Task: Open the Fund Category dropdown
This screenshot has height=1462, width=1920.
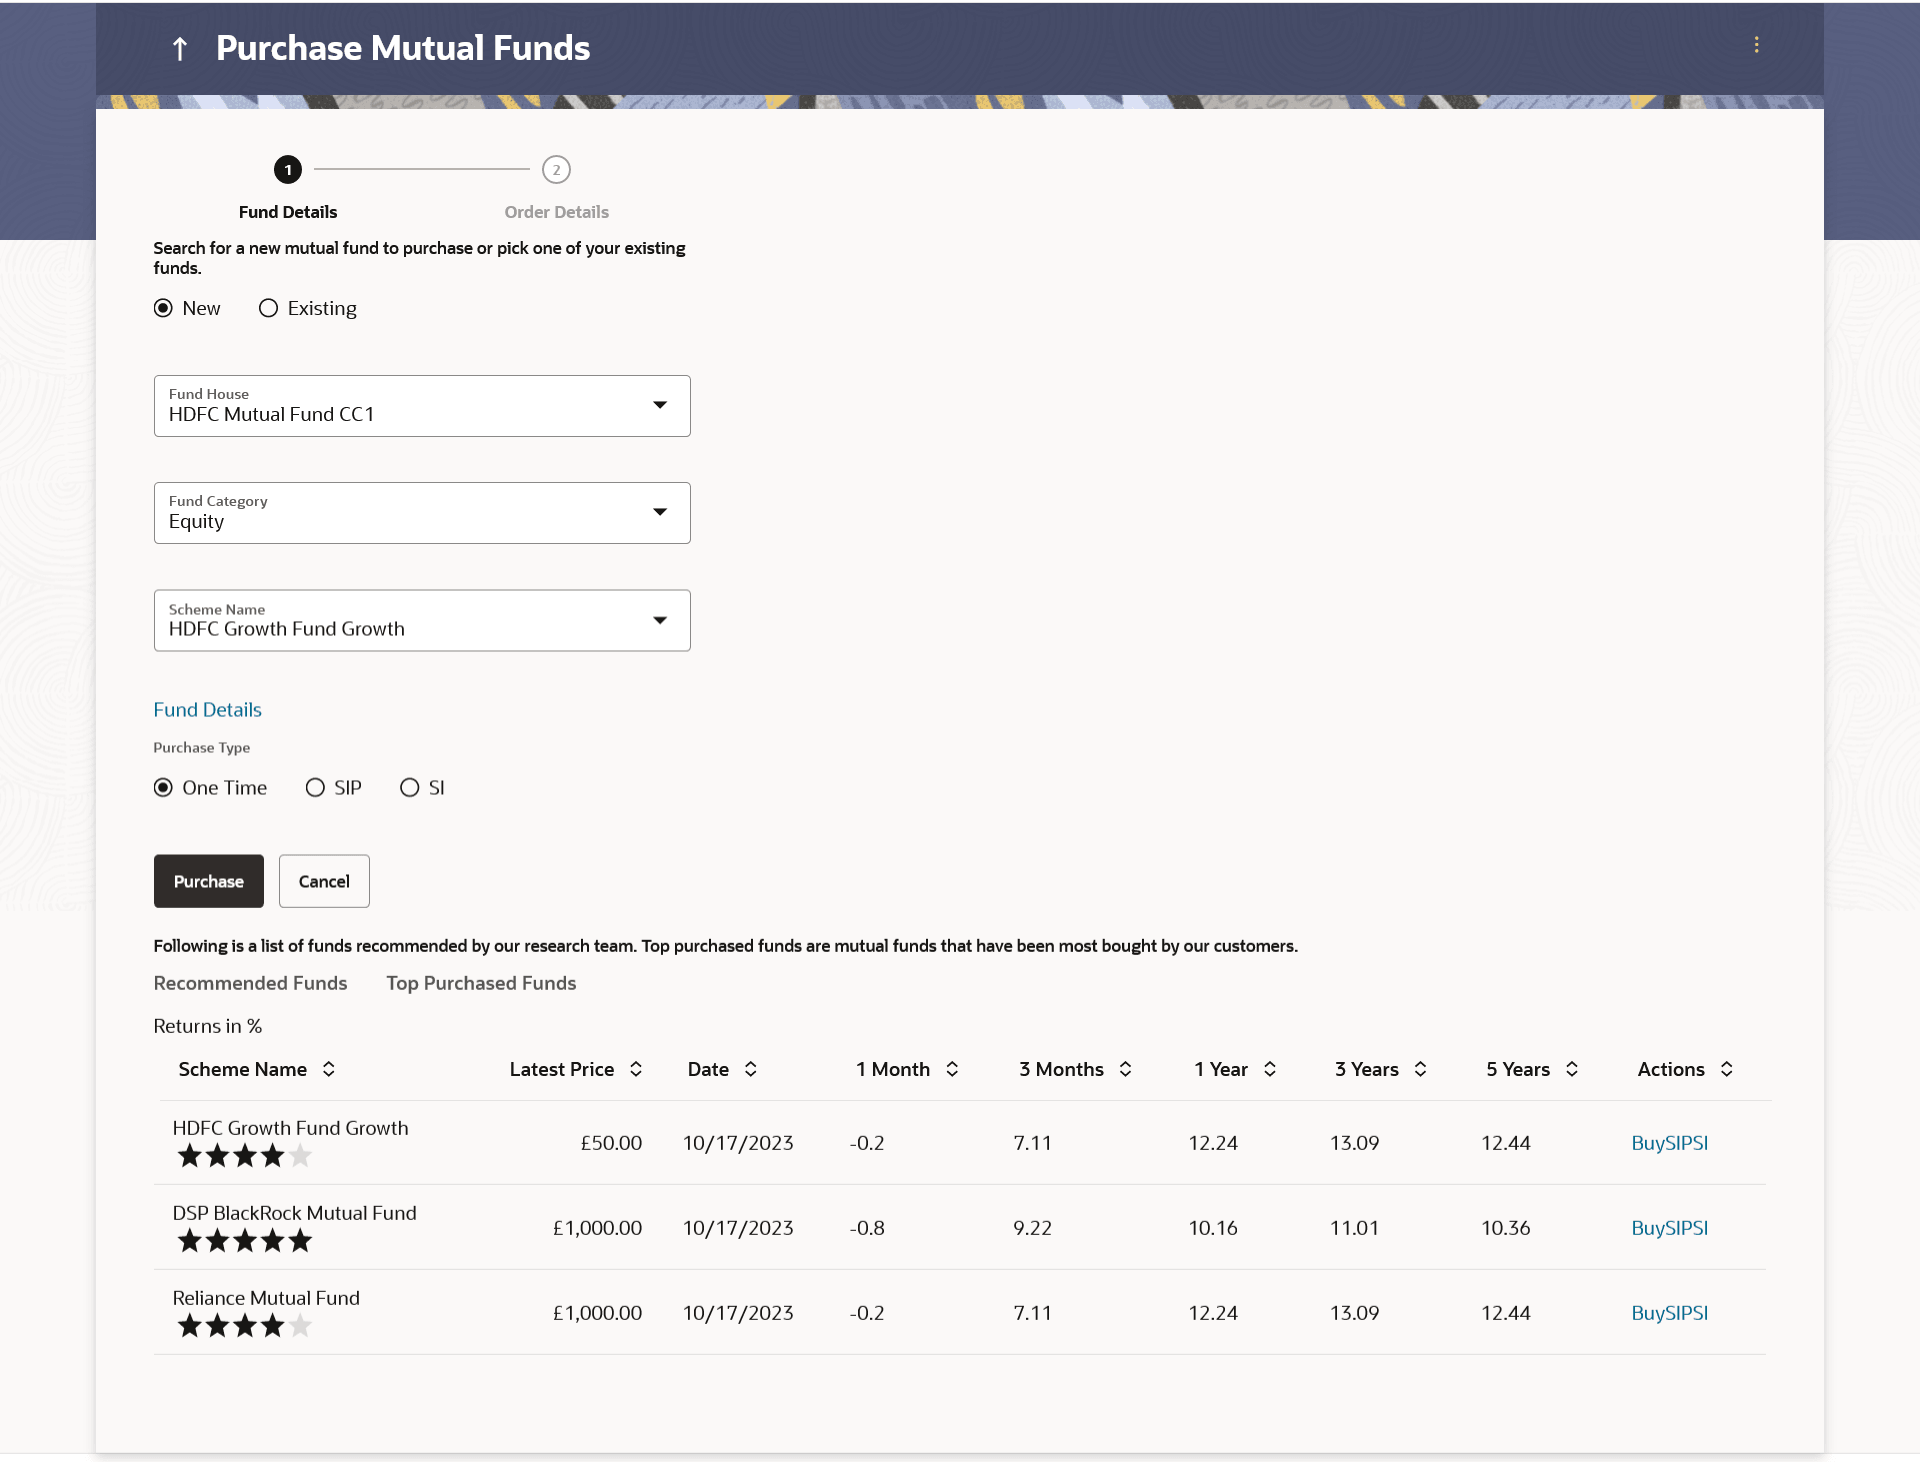Action: (x=659, y=512)
